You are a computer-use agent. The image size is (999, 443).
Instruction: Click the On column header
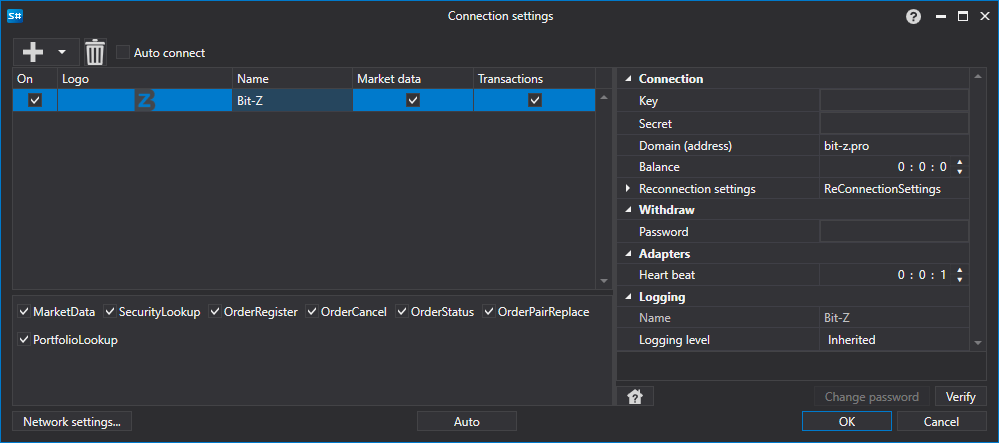(x=35, y=79)
